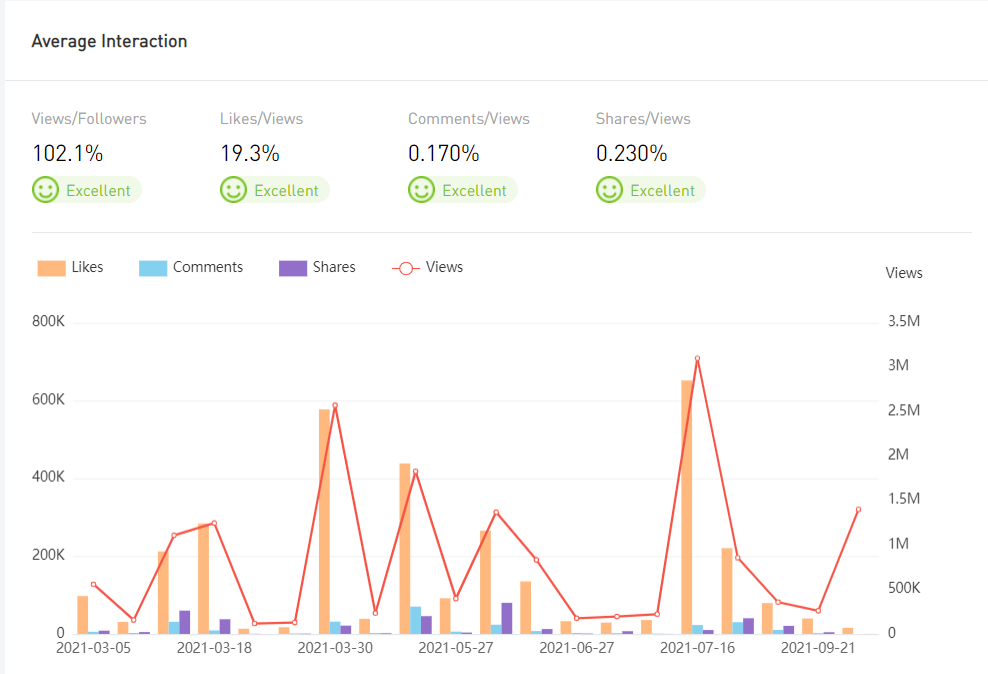The image size is (988, 674).
Task: Toggle the Comments series in the legend
Action: 191,268
